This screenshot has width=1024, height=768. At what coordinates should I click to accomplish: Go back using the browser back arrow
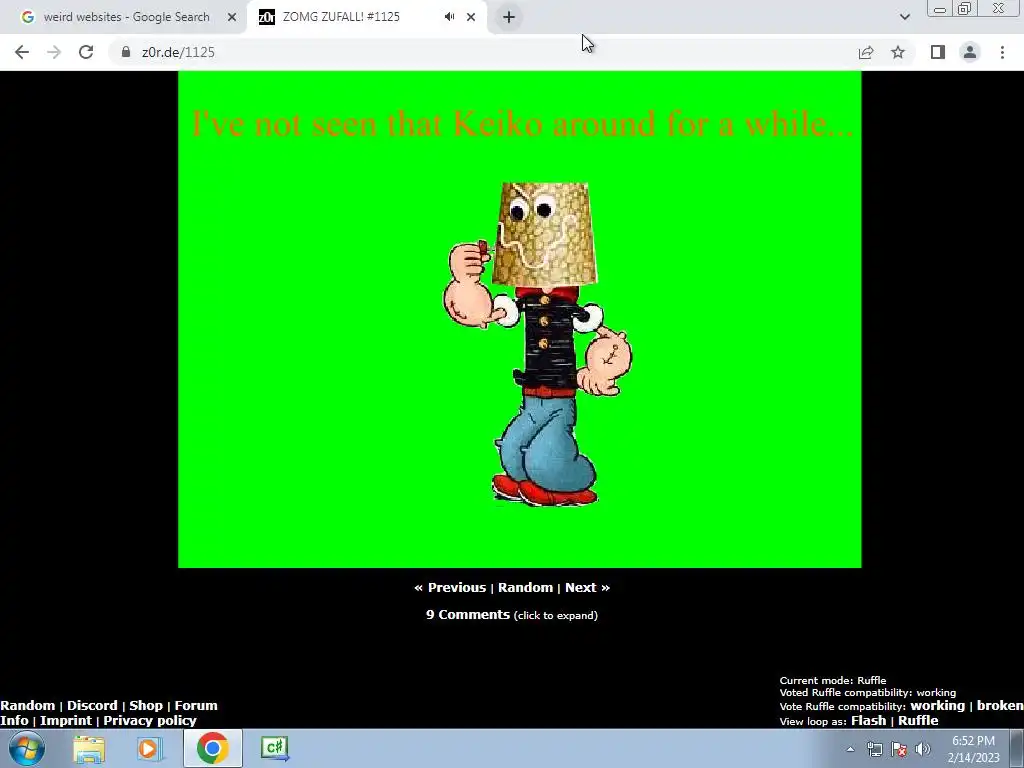[22, 52]
